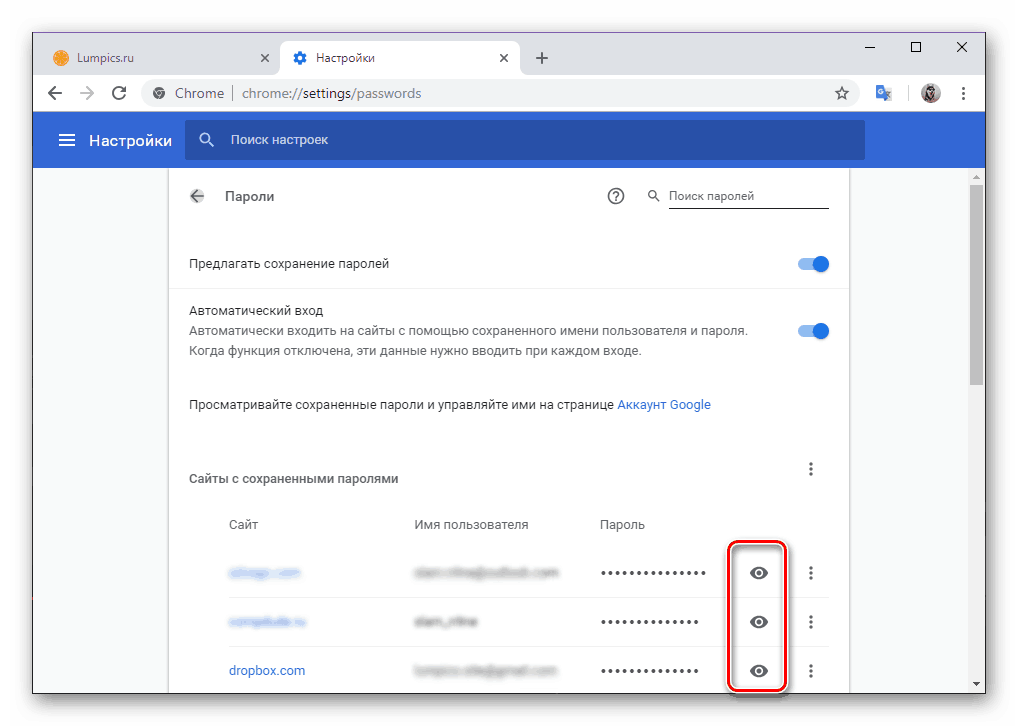Click the scrollbar down arrow
1018x726 pixels.
click(x=976, y=684)
